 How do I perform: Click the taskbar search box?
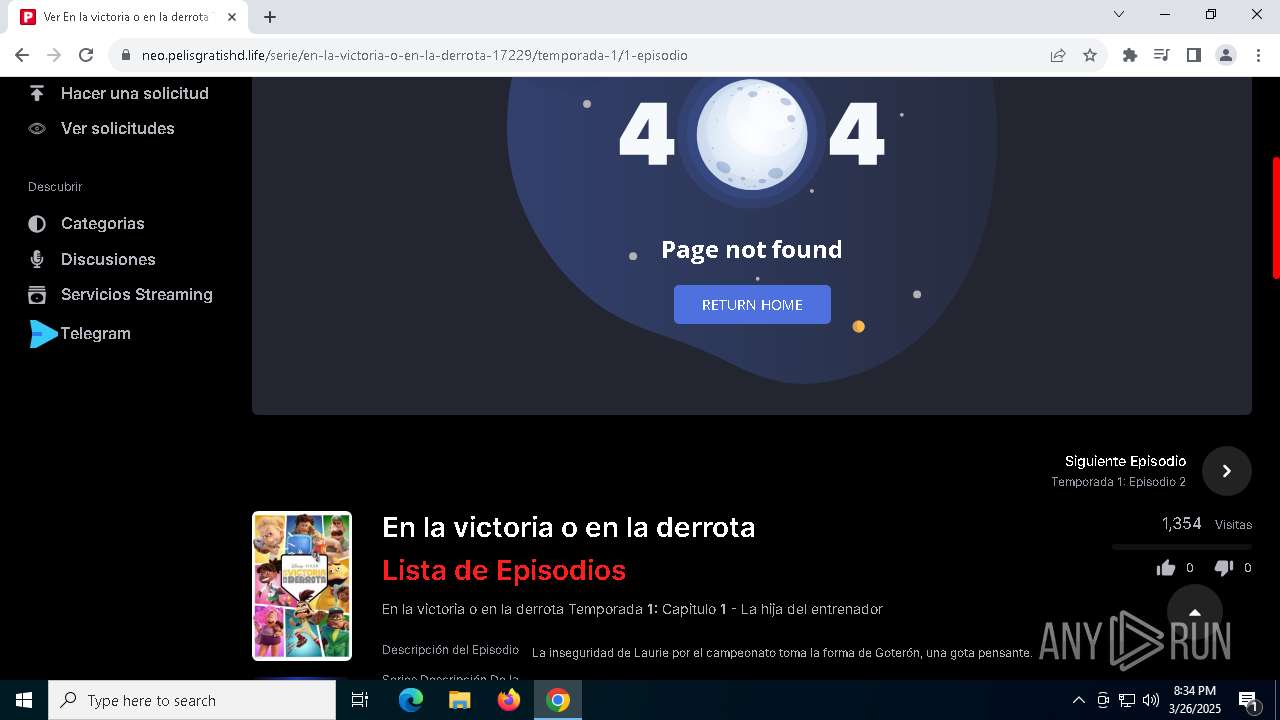tap(192, 700)
